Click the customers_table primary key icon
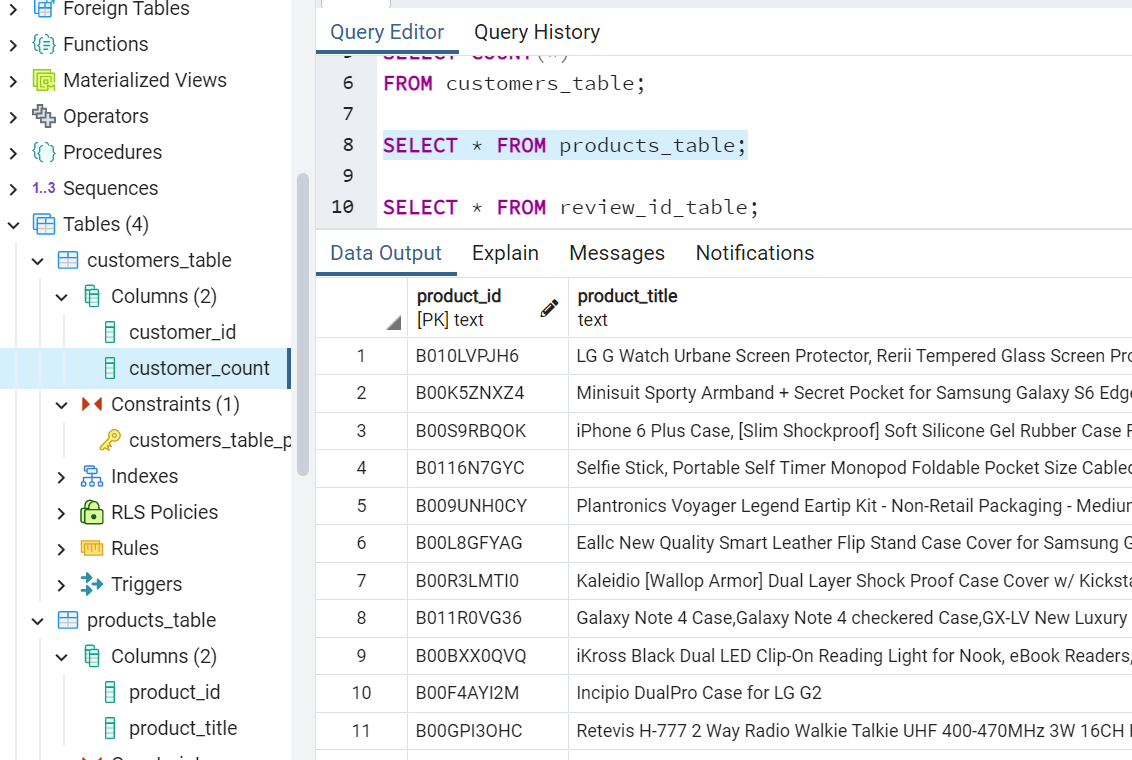1132x760 pixels. tap(110, 440)
